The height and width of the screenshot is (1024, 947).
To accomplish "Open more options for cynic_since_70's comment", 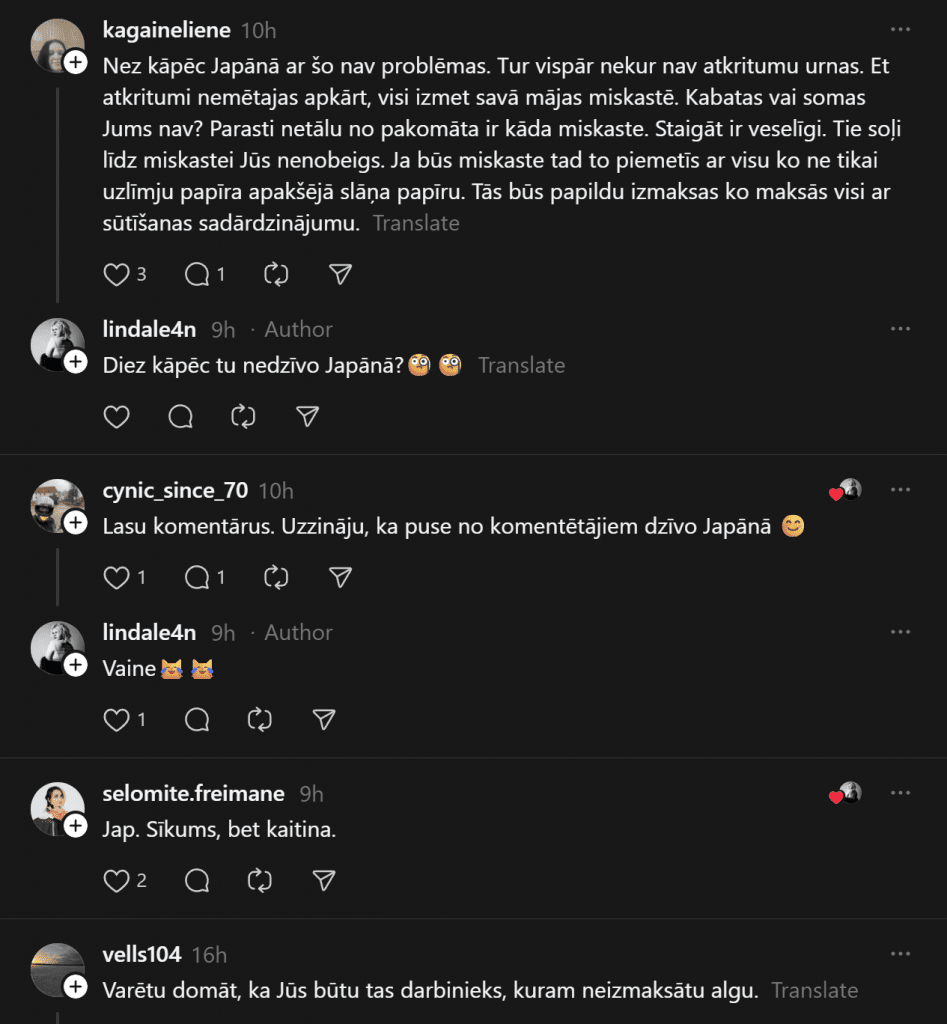I will coord(901,490).
